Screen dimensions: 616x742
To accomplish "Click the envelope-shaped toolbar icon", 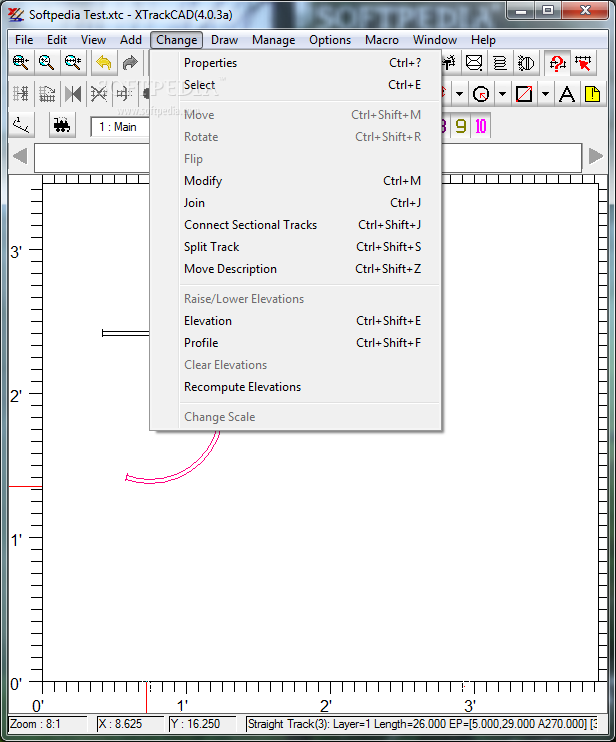I will [474, 62].
